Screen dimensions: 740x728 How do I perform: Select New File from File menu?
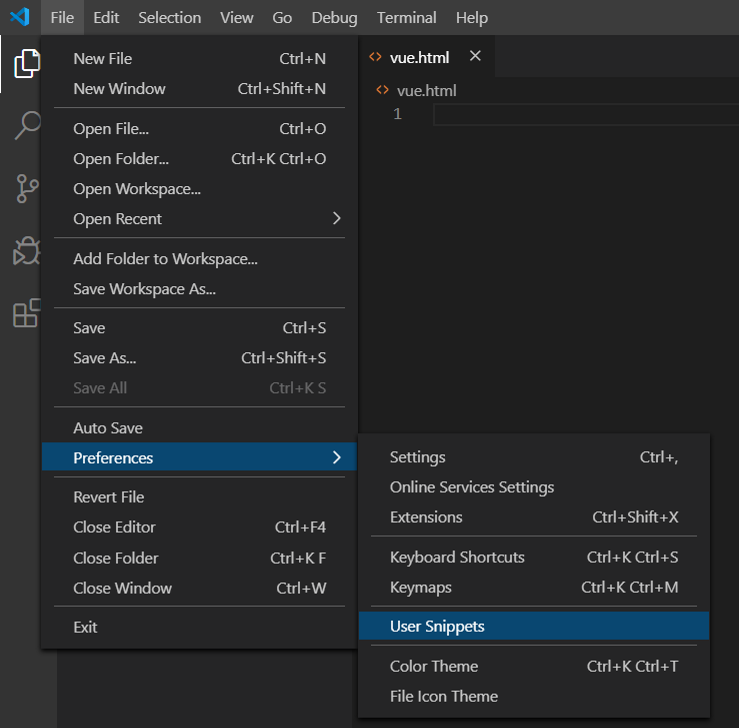coord(103,59)
